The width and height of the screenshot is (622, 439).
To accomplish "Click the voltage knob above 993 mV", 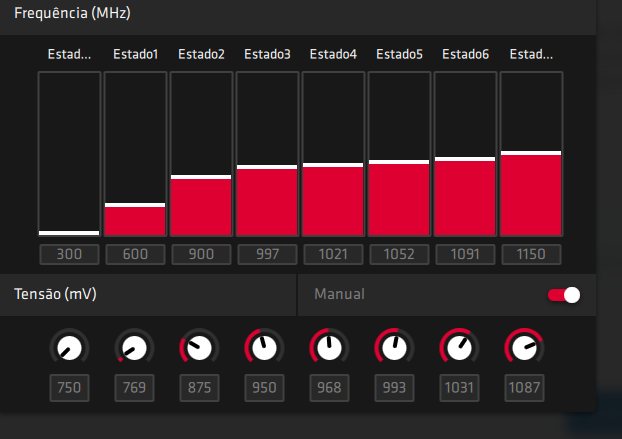I will (394, 348).
